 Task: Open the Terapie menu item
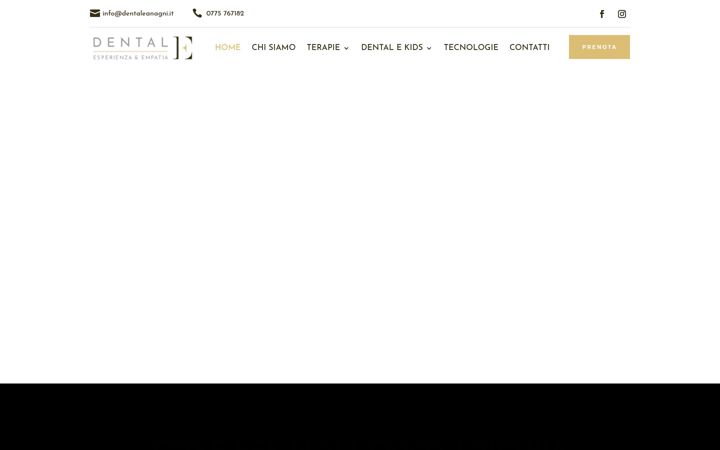coord(323,47)
